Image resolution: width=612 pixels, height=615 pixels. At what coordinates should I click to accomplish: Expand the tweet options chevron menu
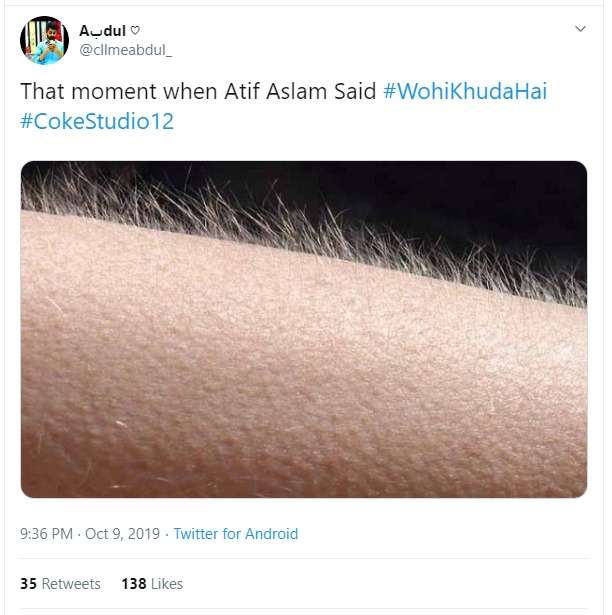pos(580,29)
